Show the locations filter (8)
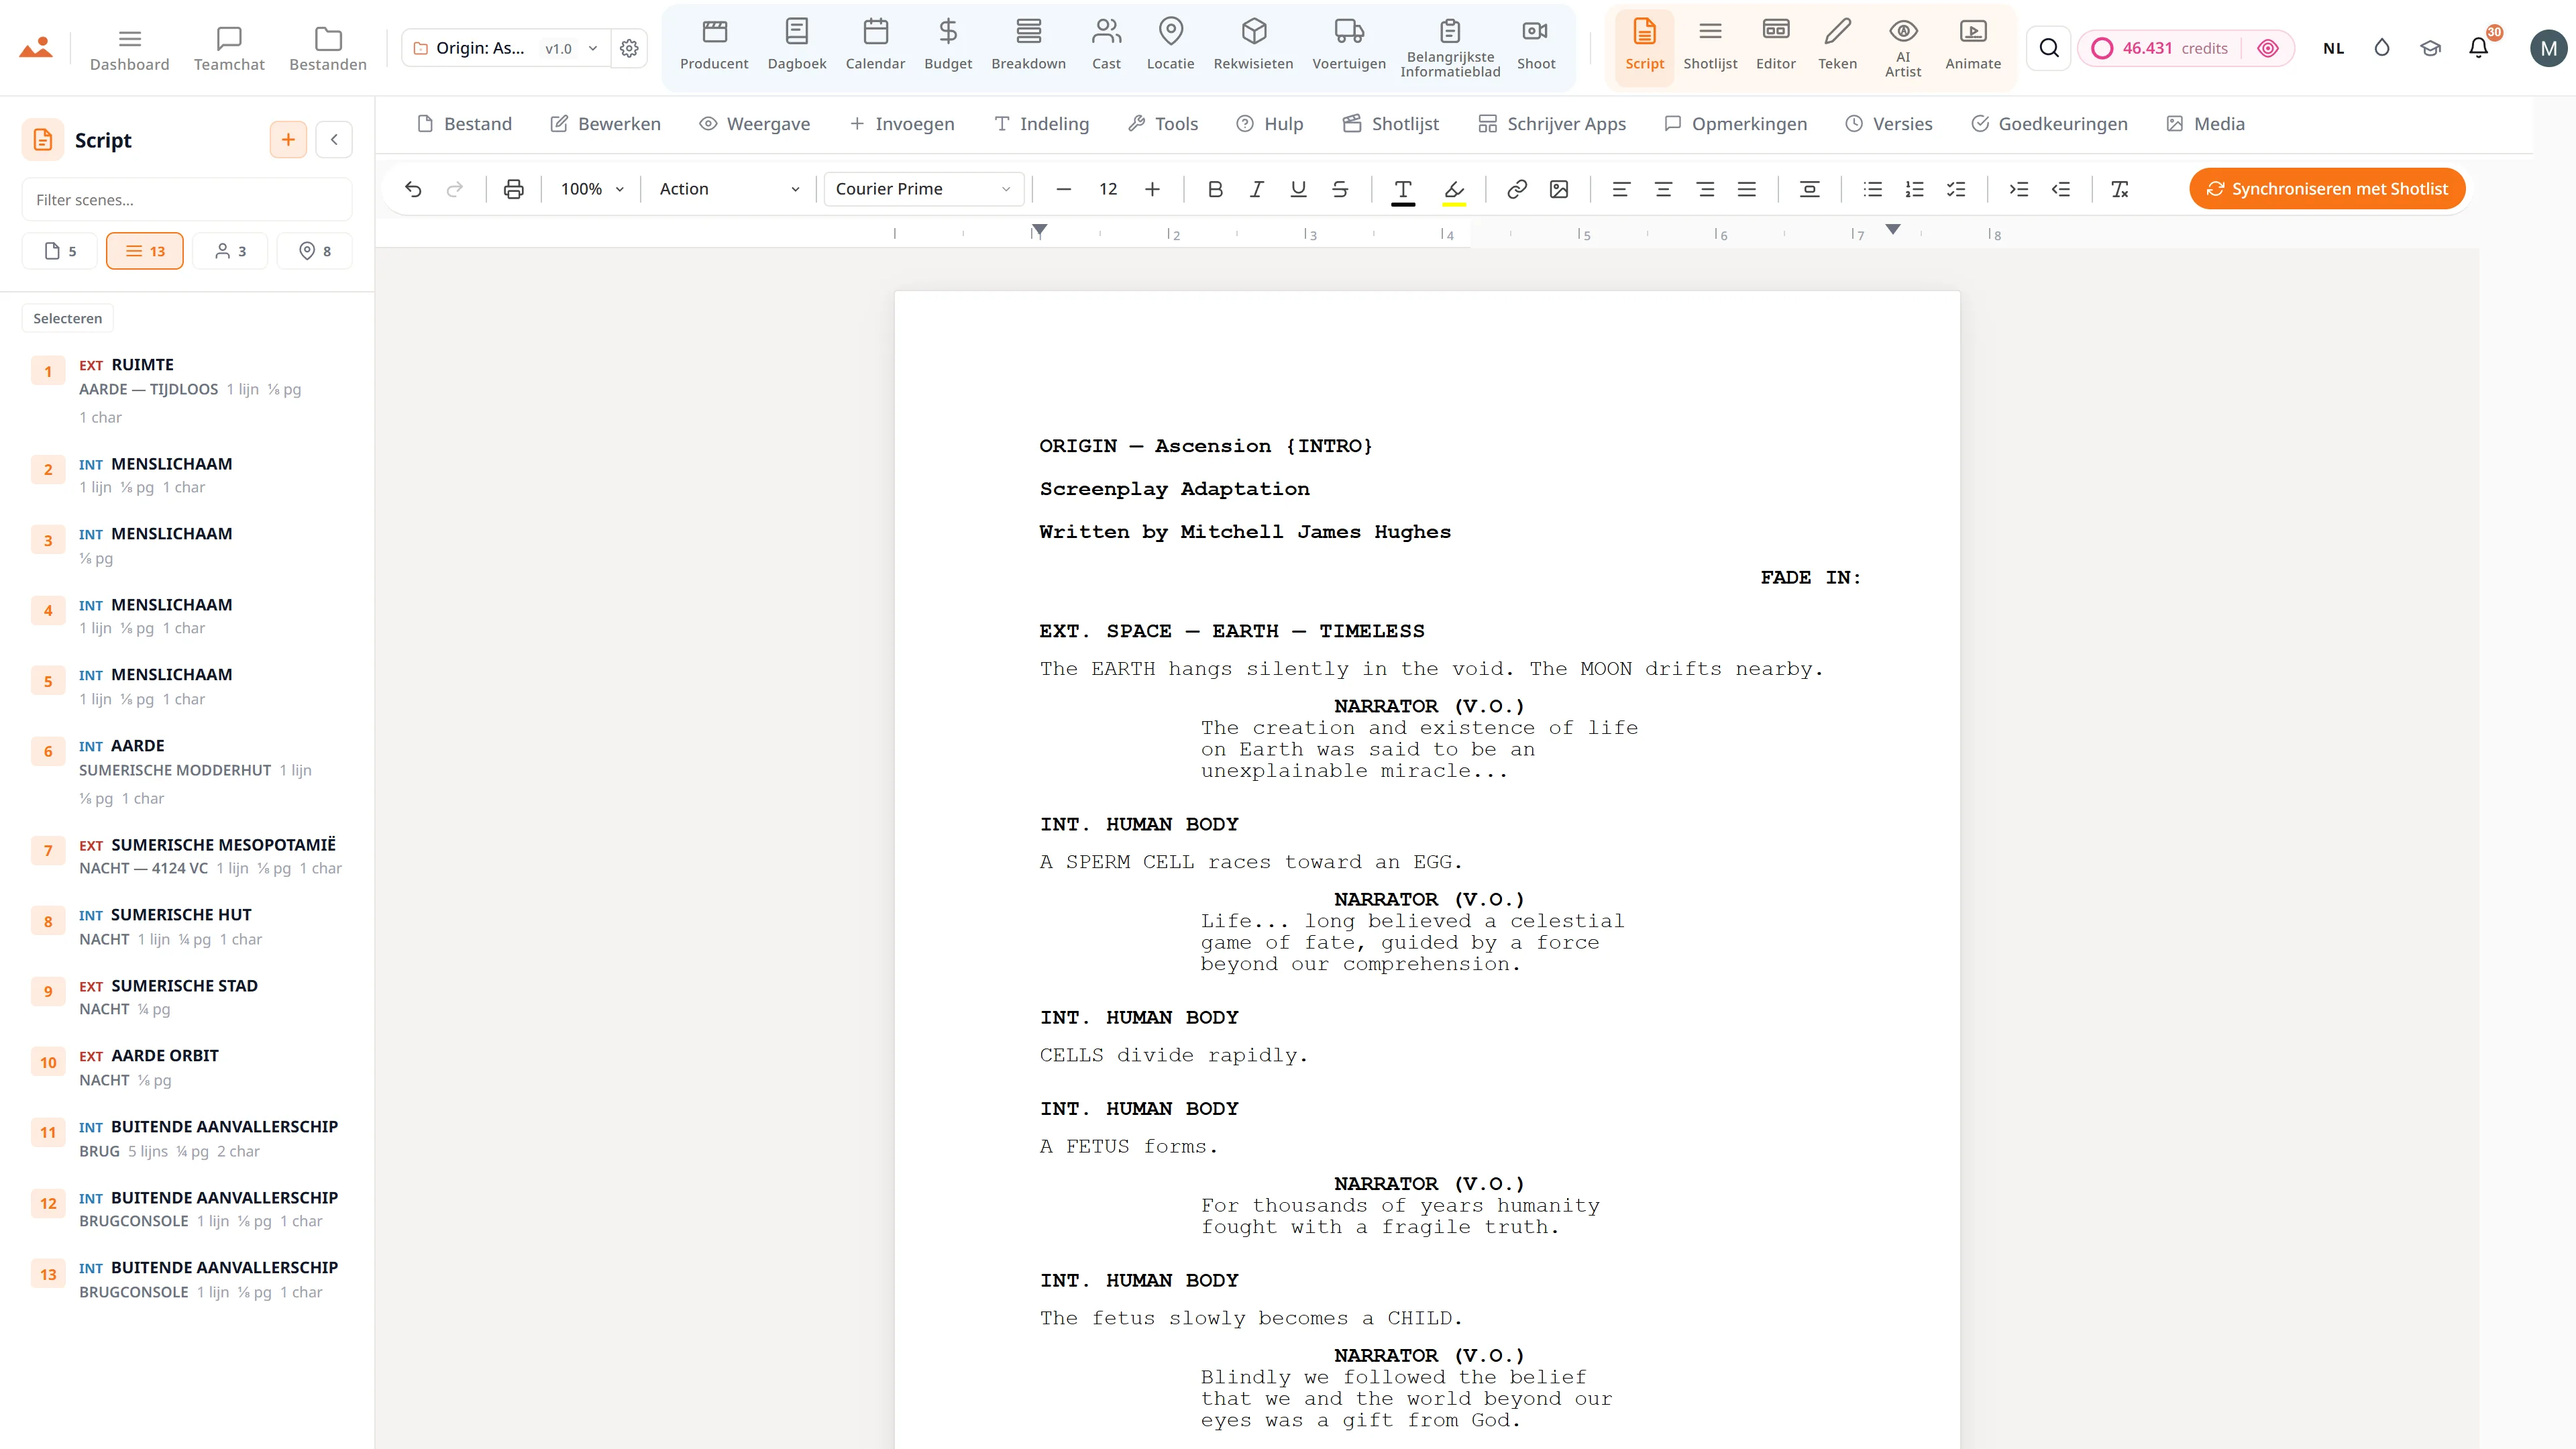The height and width of the screenshot is (1449, 2576). tap(315, 251)
